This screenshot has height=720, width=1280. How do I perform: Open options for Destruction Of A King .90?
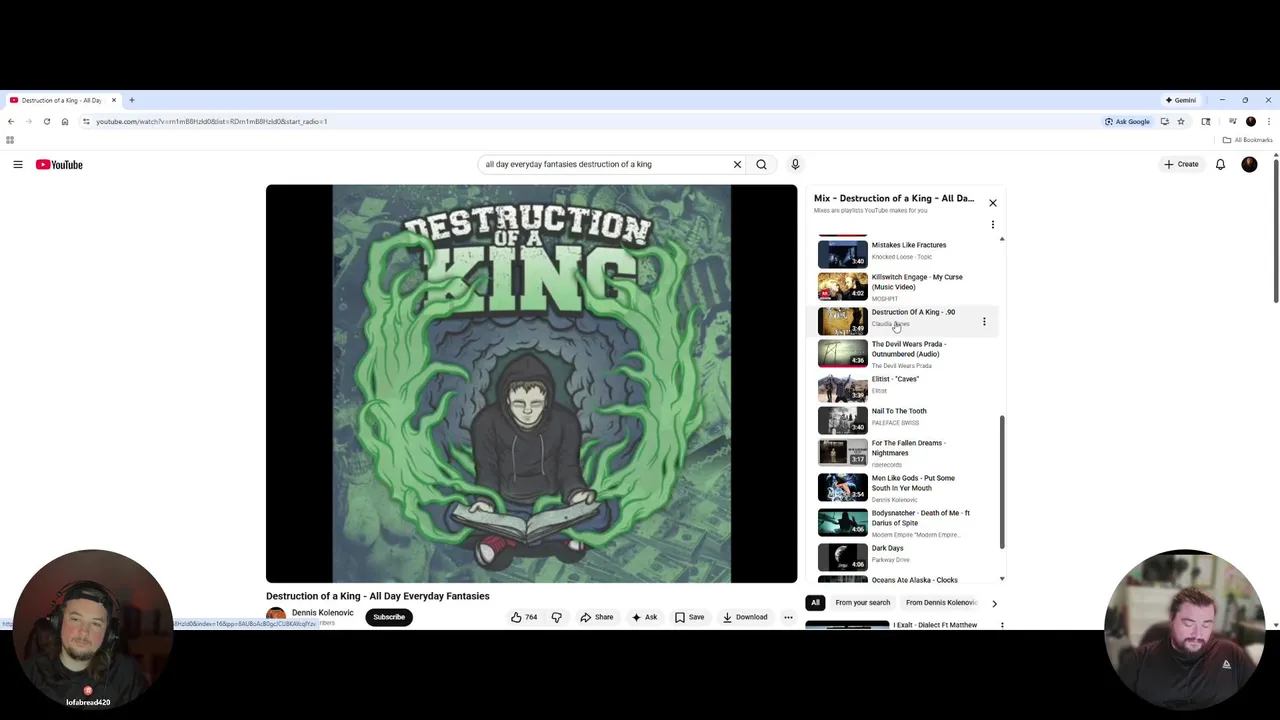click(x=984, y=321)
